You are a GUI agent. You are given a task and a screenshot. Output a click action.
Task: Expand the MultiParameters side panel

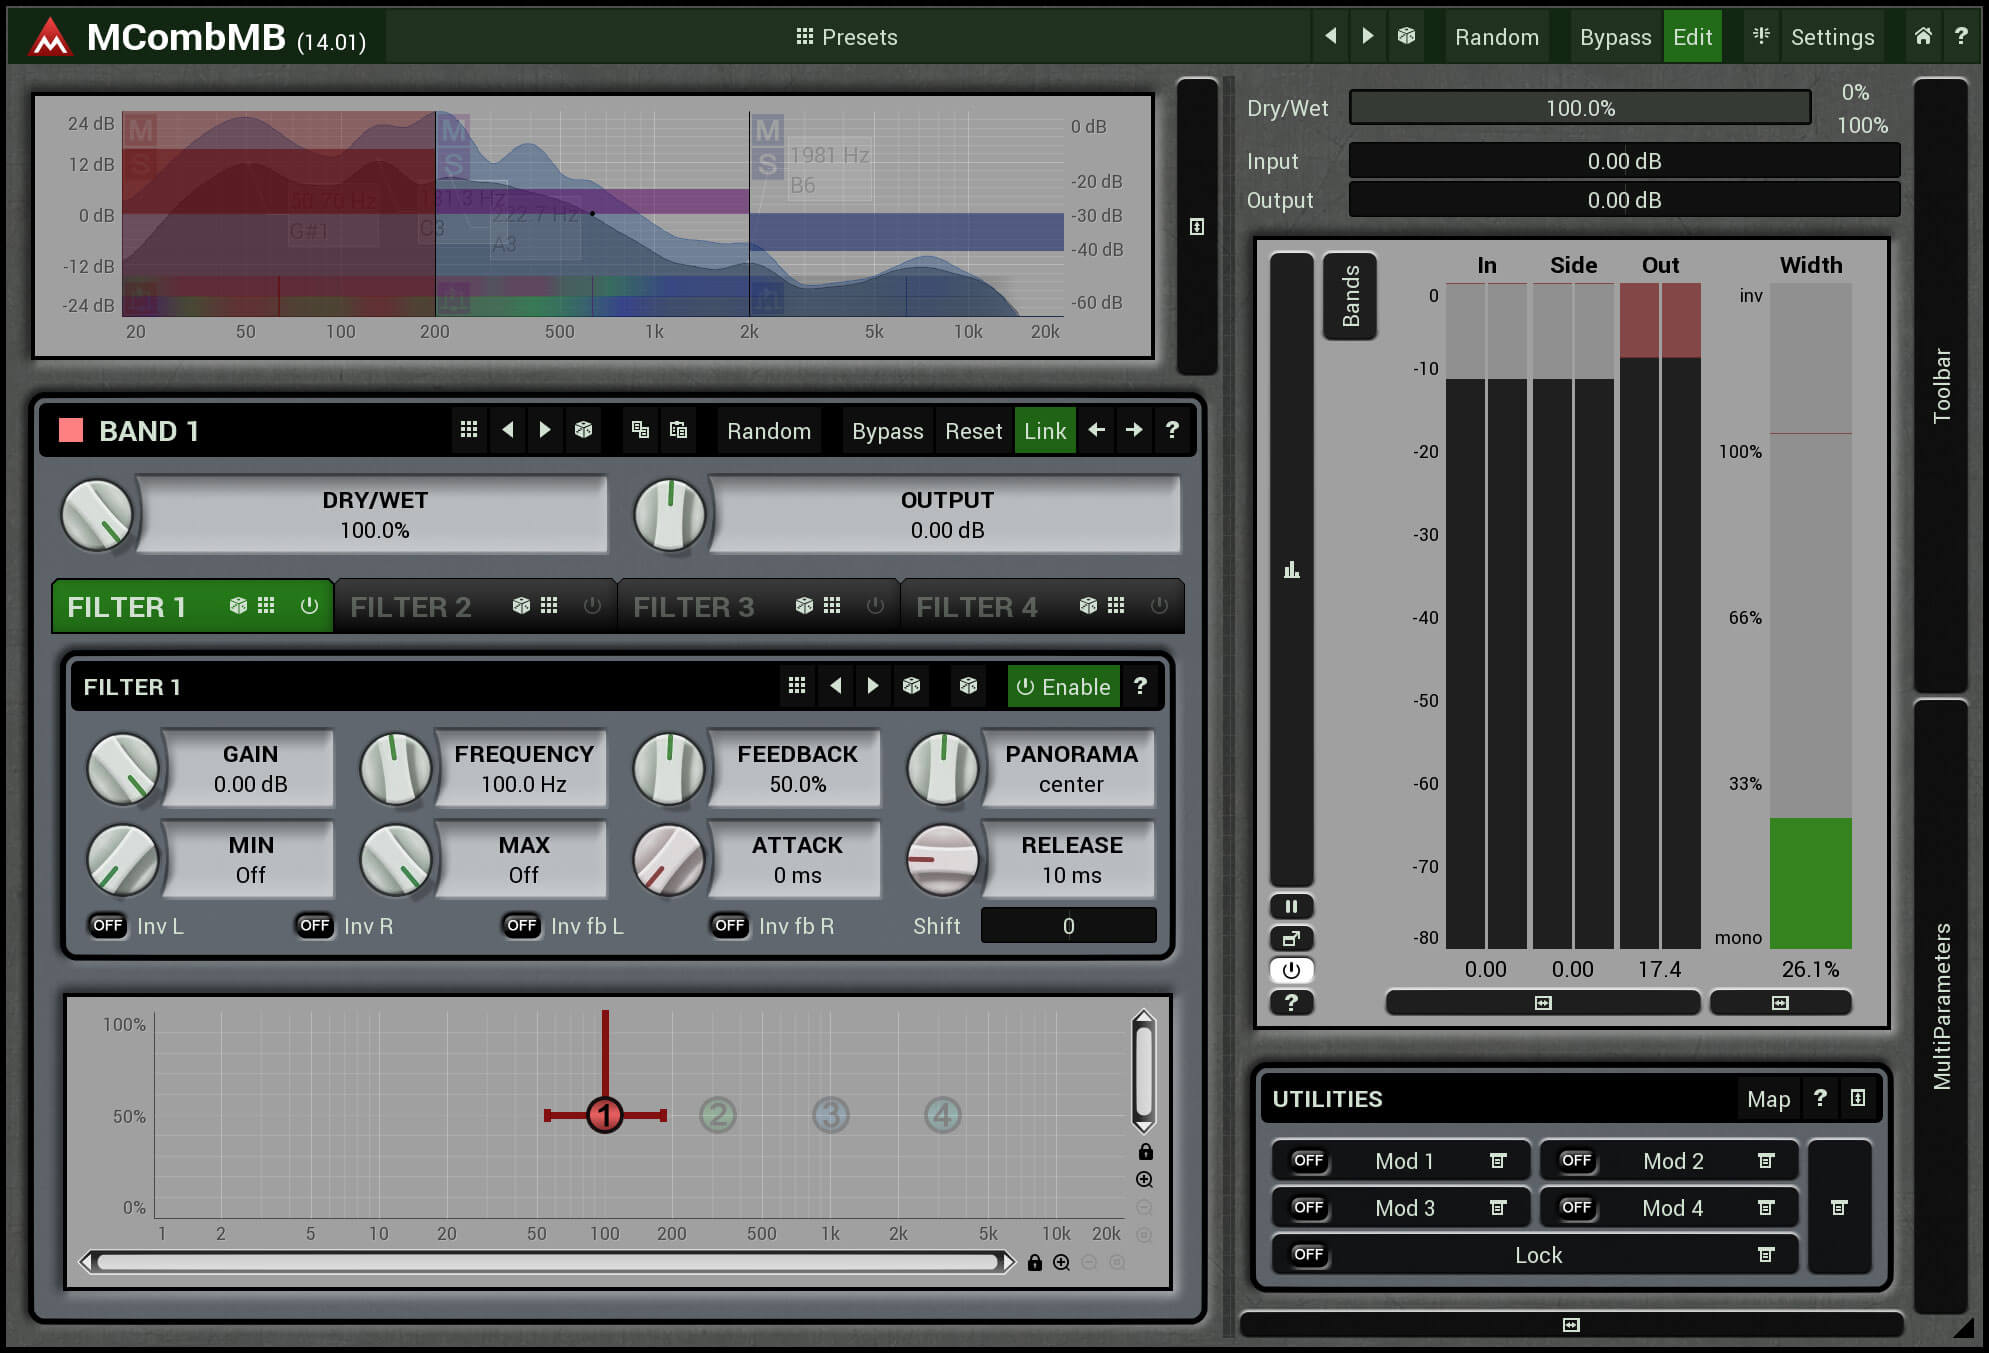[x=1941, y=1005]
